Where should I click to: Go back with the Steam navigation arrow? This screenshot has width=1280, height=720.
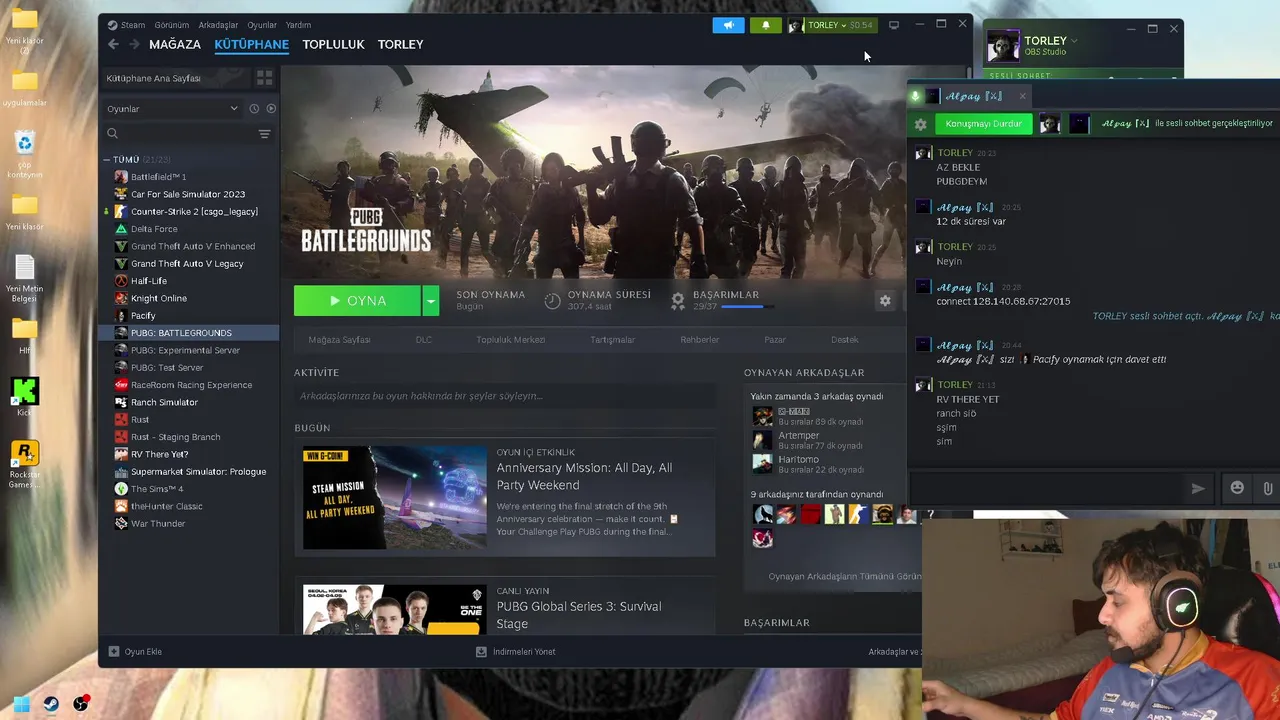113,44
